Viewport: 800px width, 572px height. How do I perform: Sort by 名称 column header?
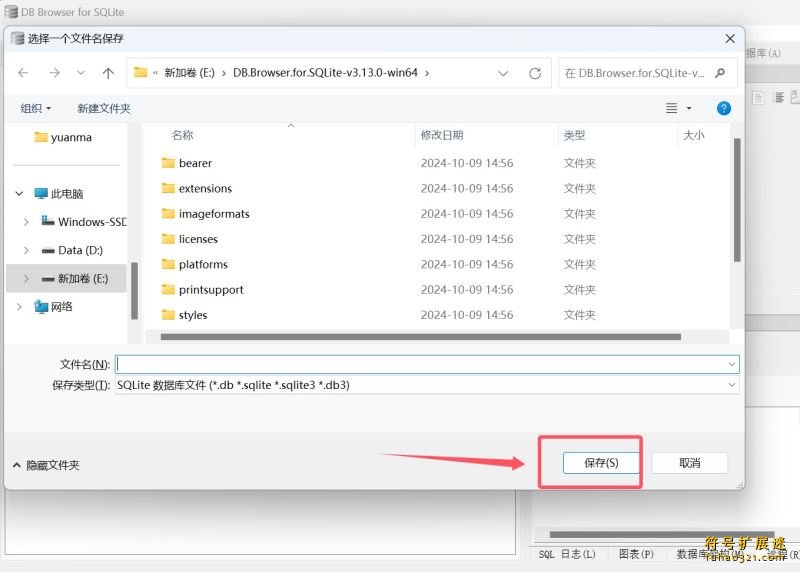pos(183,135)
